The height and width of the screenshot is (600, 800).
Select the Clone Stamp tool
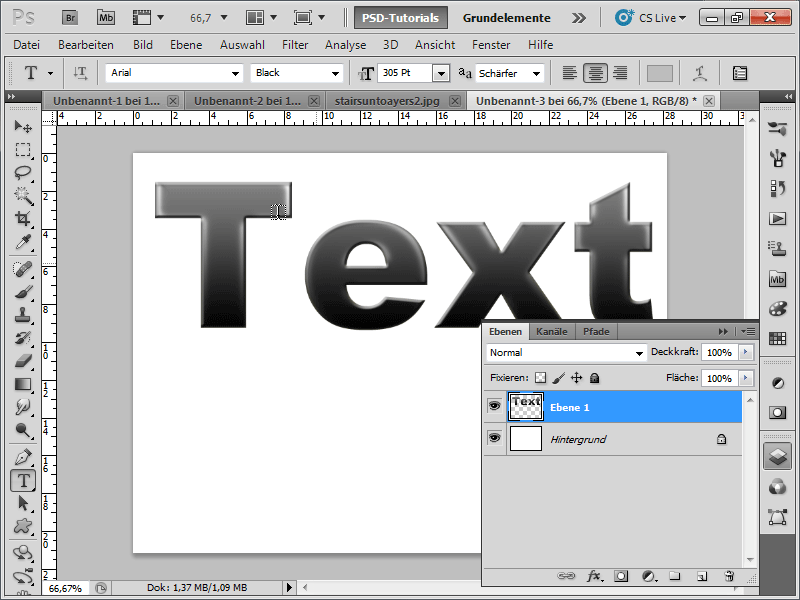pyautogui.click(x=23, y=315)
